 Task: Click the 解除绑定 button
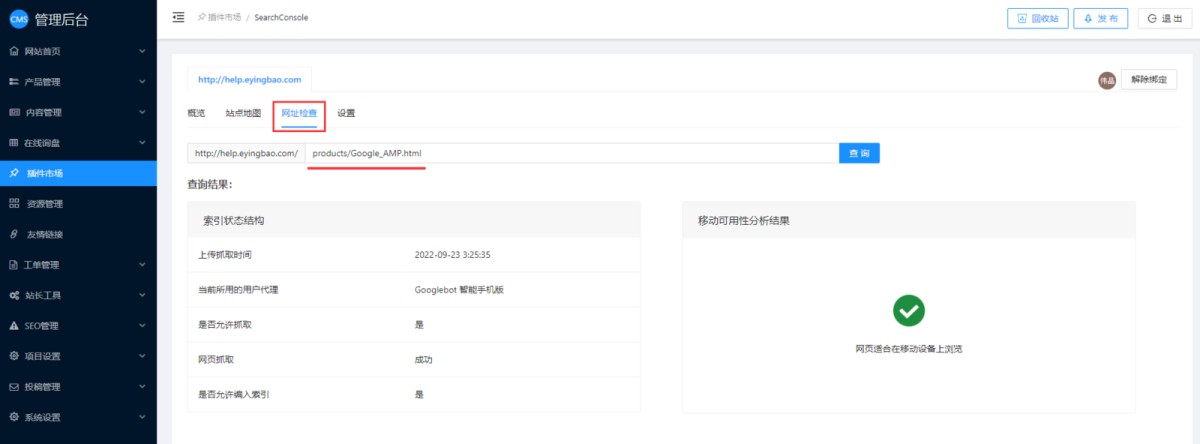[1148, 80]
